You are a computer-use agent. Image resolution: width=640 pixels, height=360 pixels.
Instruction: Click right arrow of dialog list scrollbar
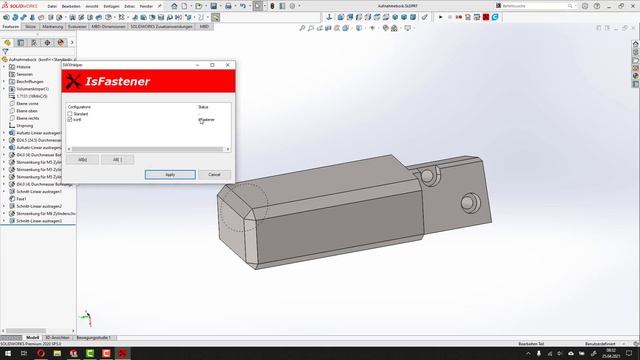[x=228, y=149]
